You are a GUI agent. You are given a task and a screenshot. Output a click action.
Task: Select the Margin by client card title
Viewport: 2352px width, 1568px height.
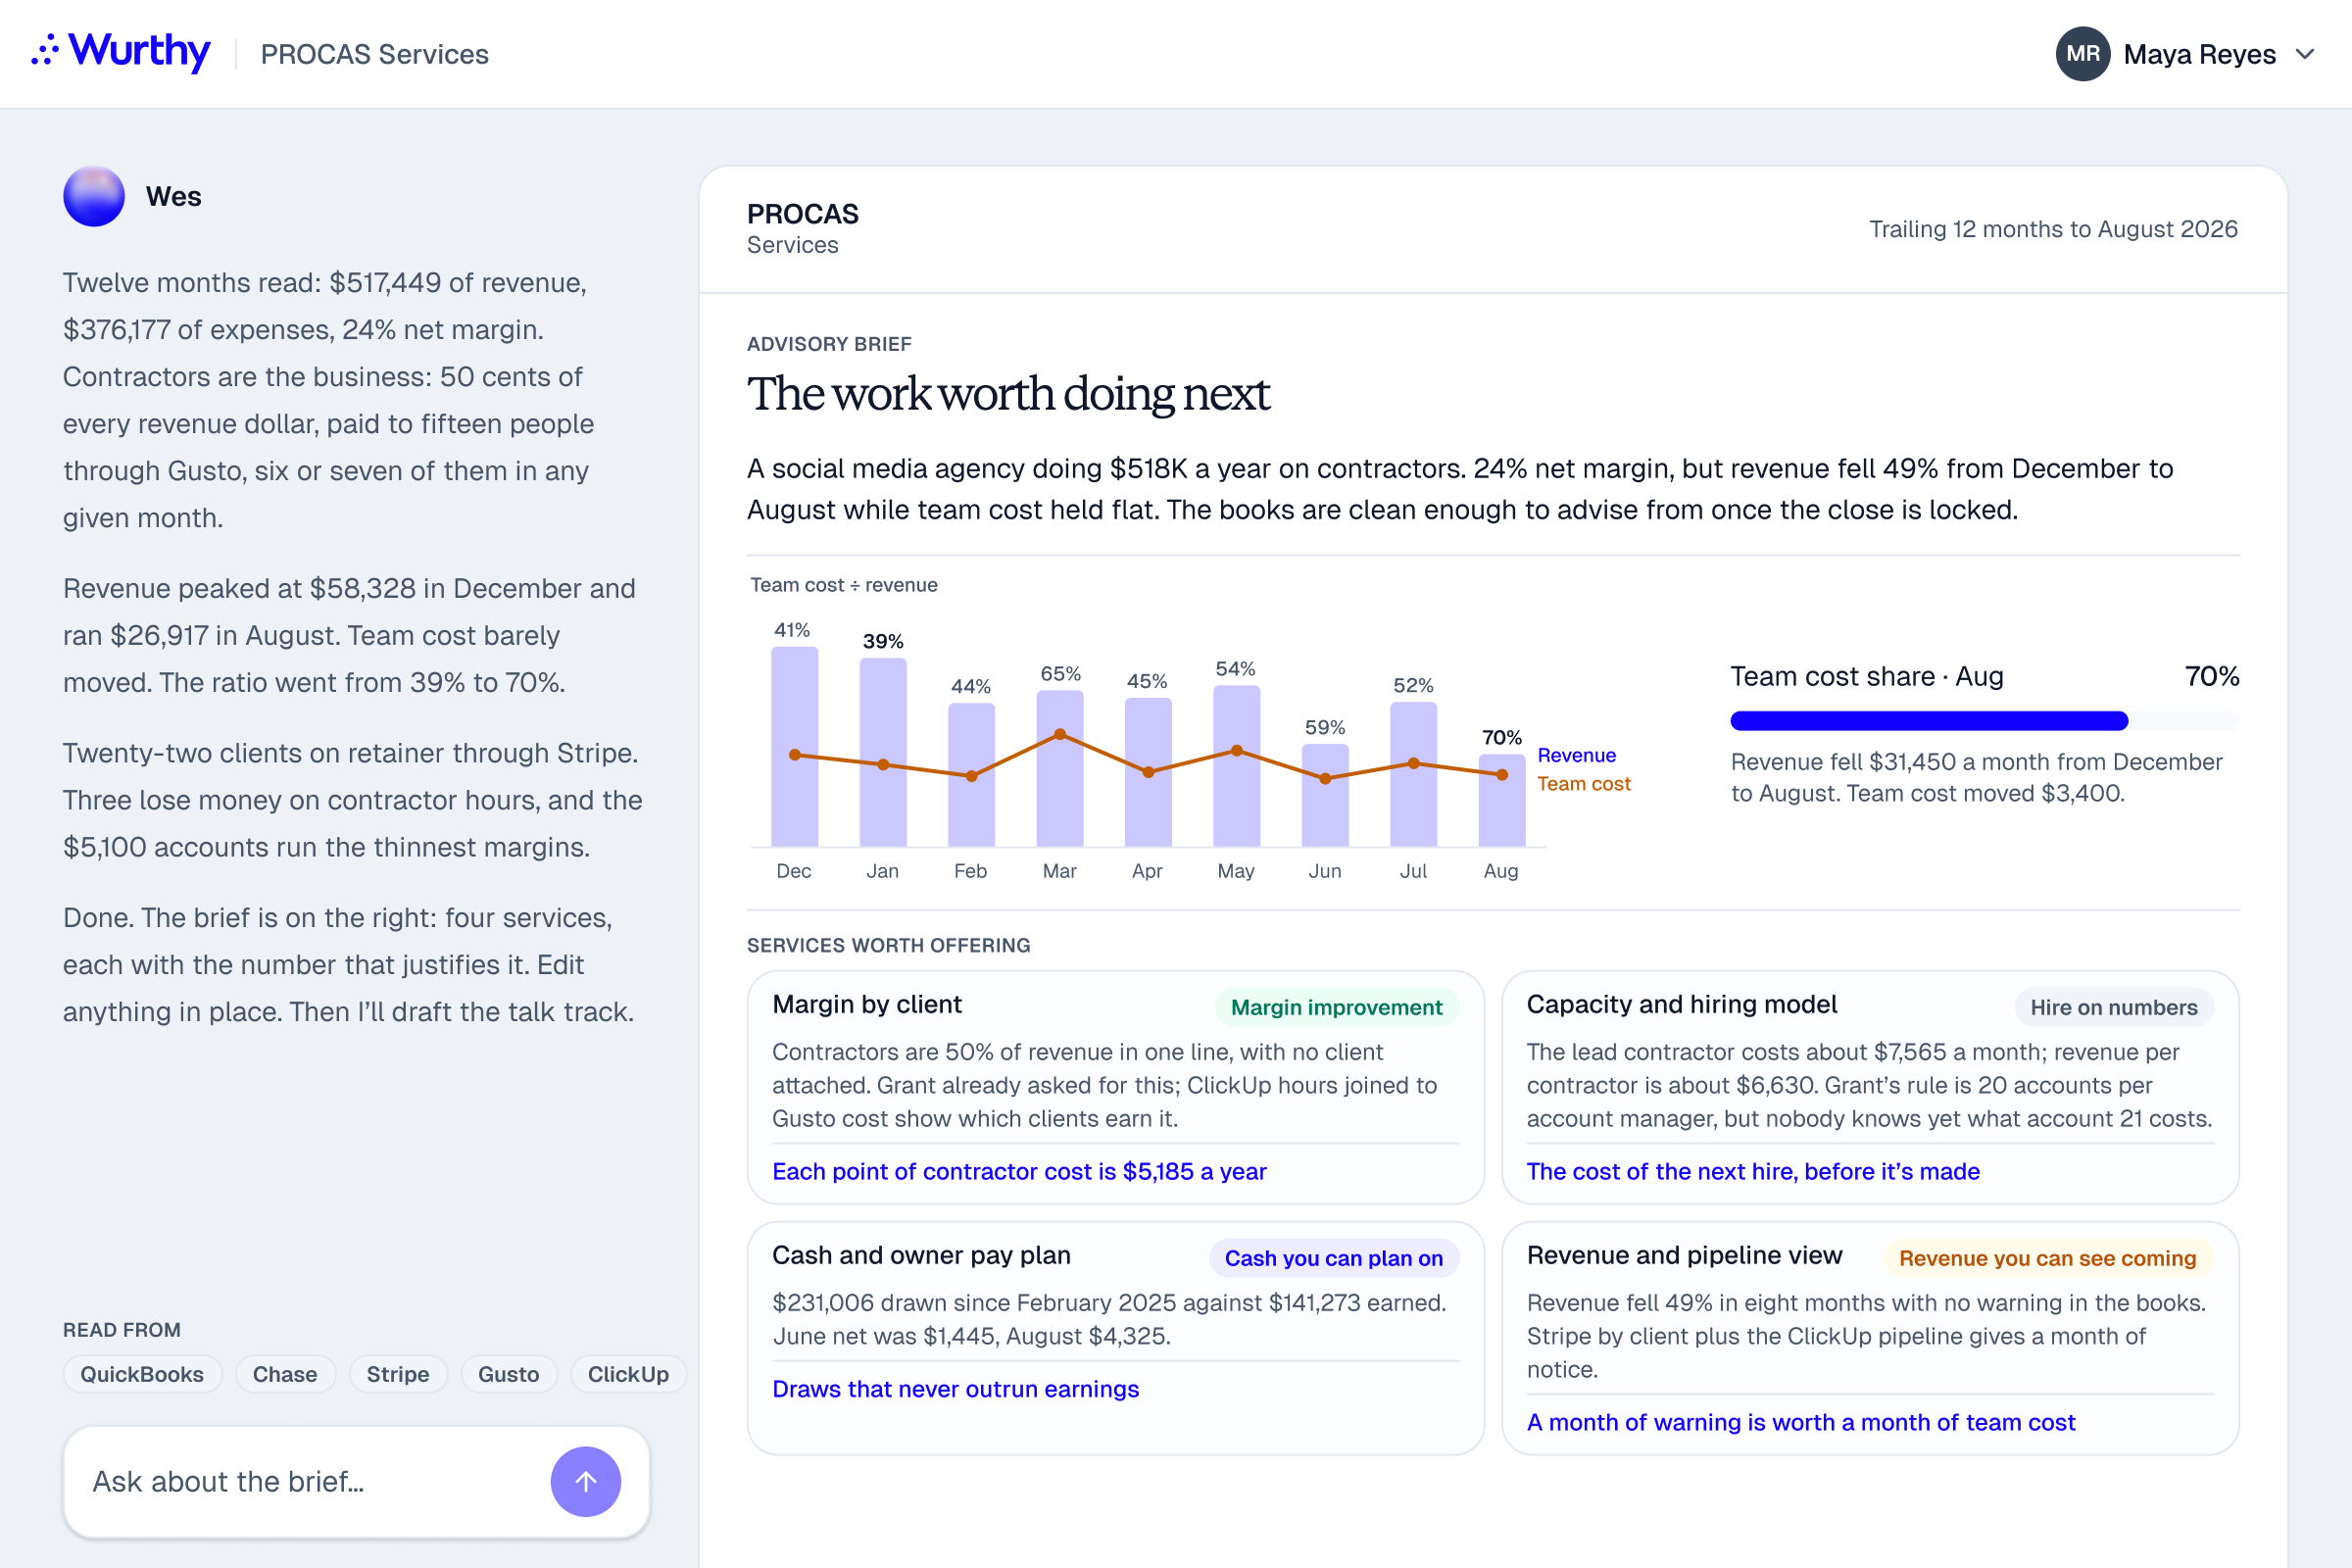(x=867, y=1004)
